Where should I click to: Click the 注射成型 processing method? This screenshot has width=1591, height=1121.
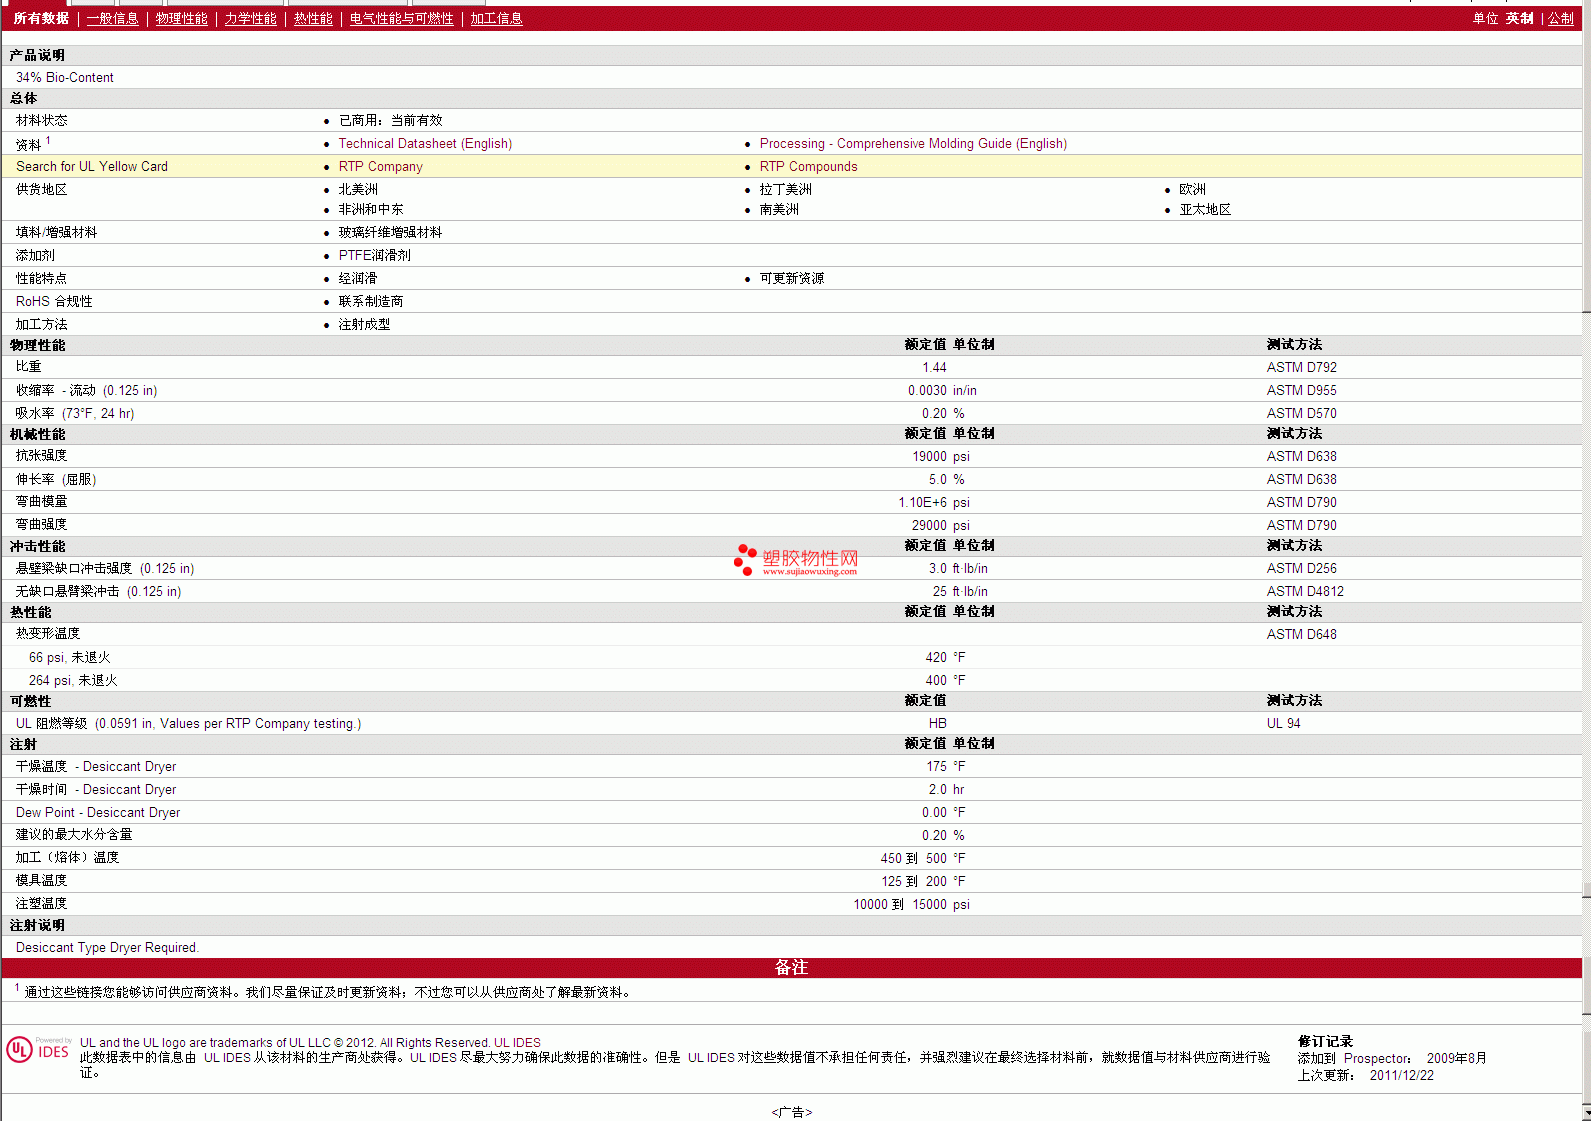[x=364, y=325]
